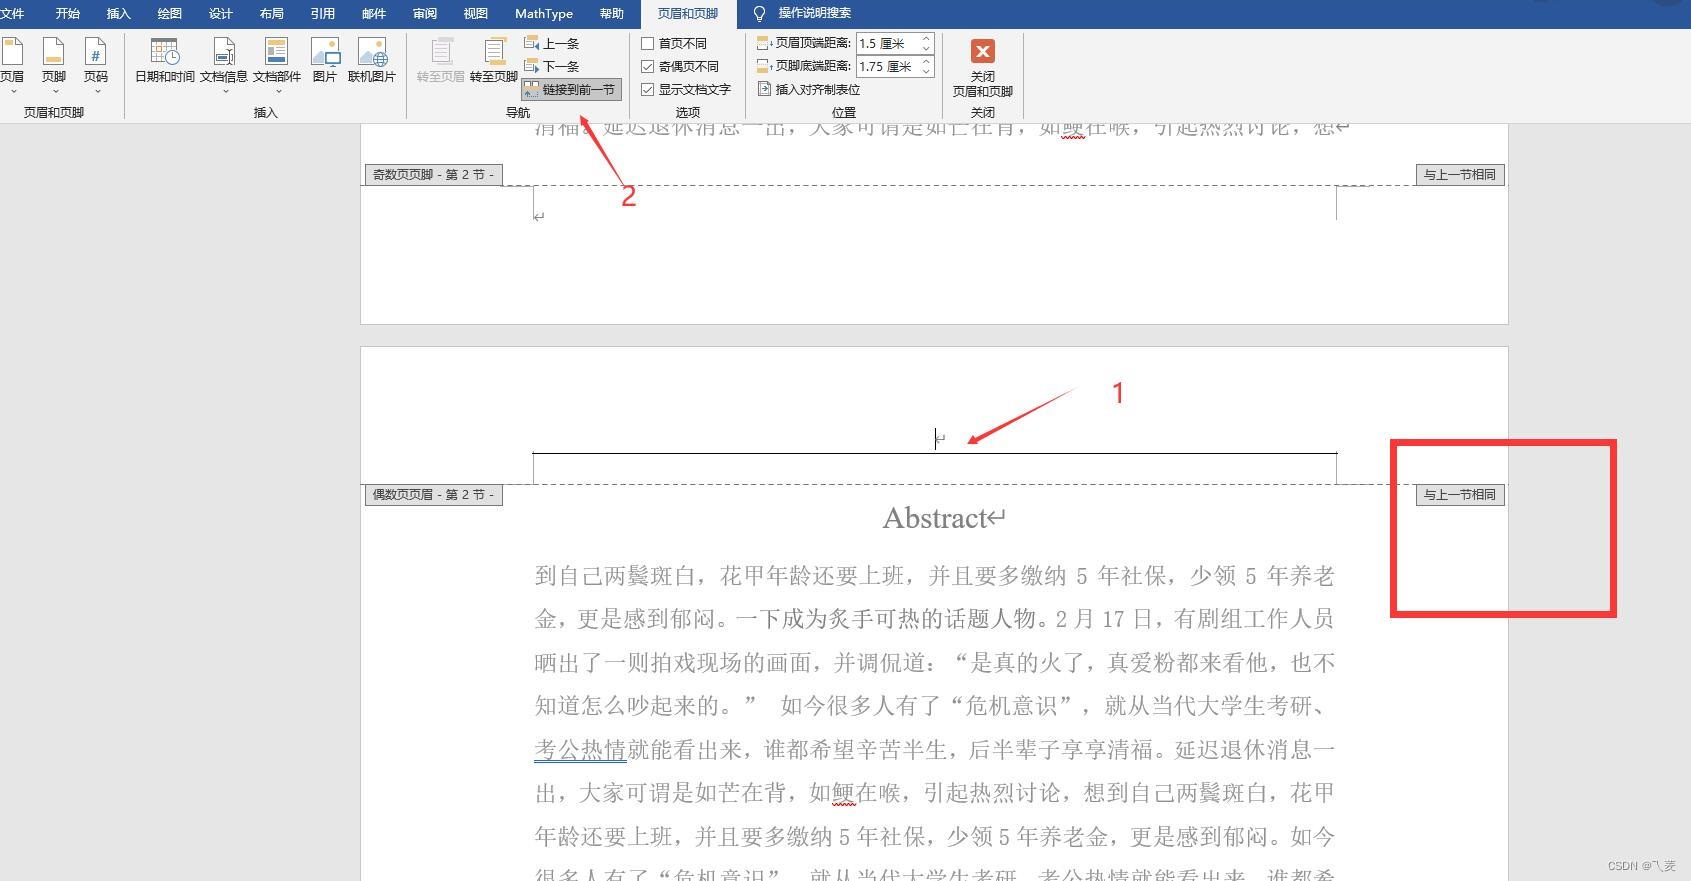Click 插入对齐制表位 insert alignment tab
This screenshot has height=881, width=1691.
pyautogui.click(x=809, y=90)
